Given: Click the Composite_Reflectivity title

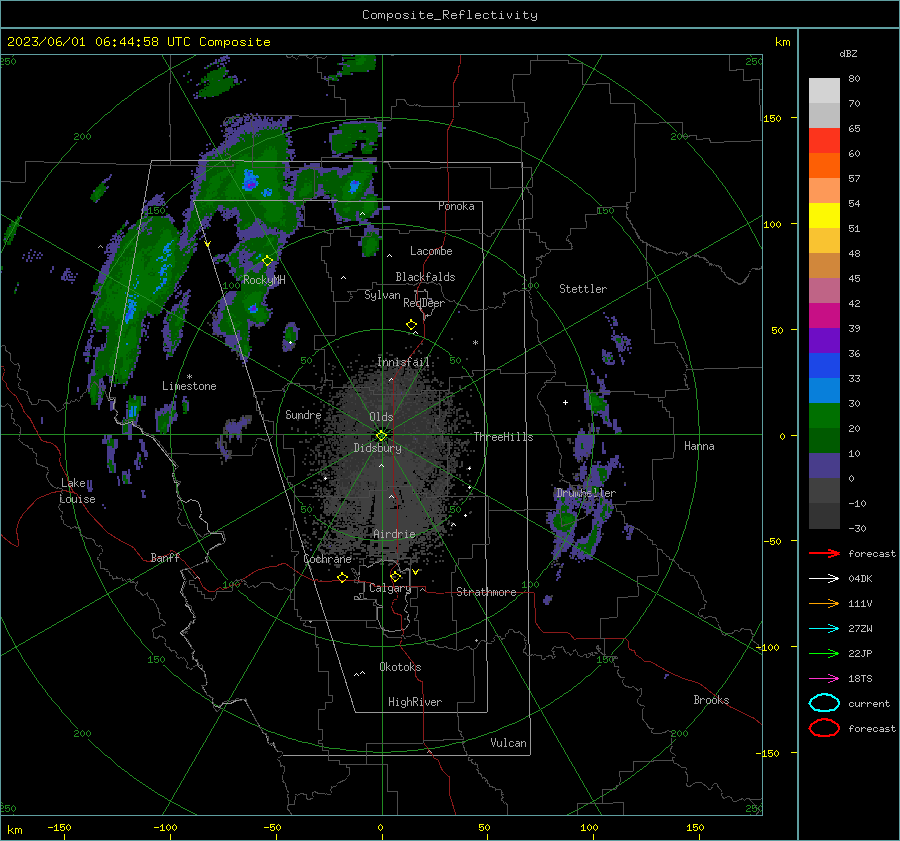Looking at the screenshot, I should point(450,15).
